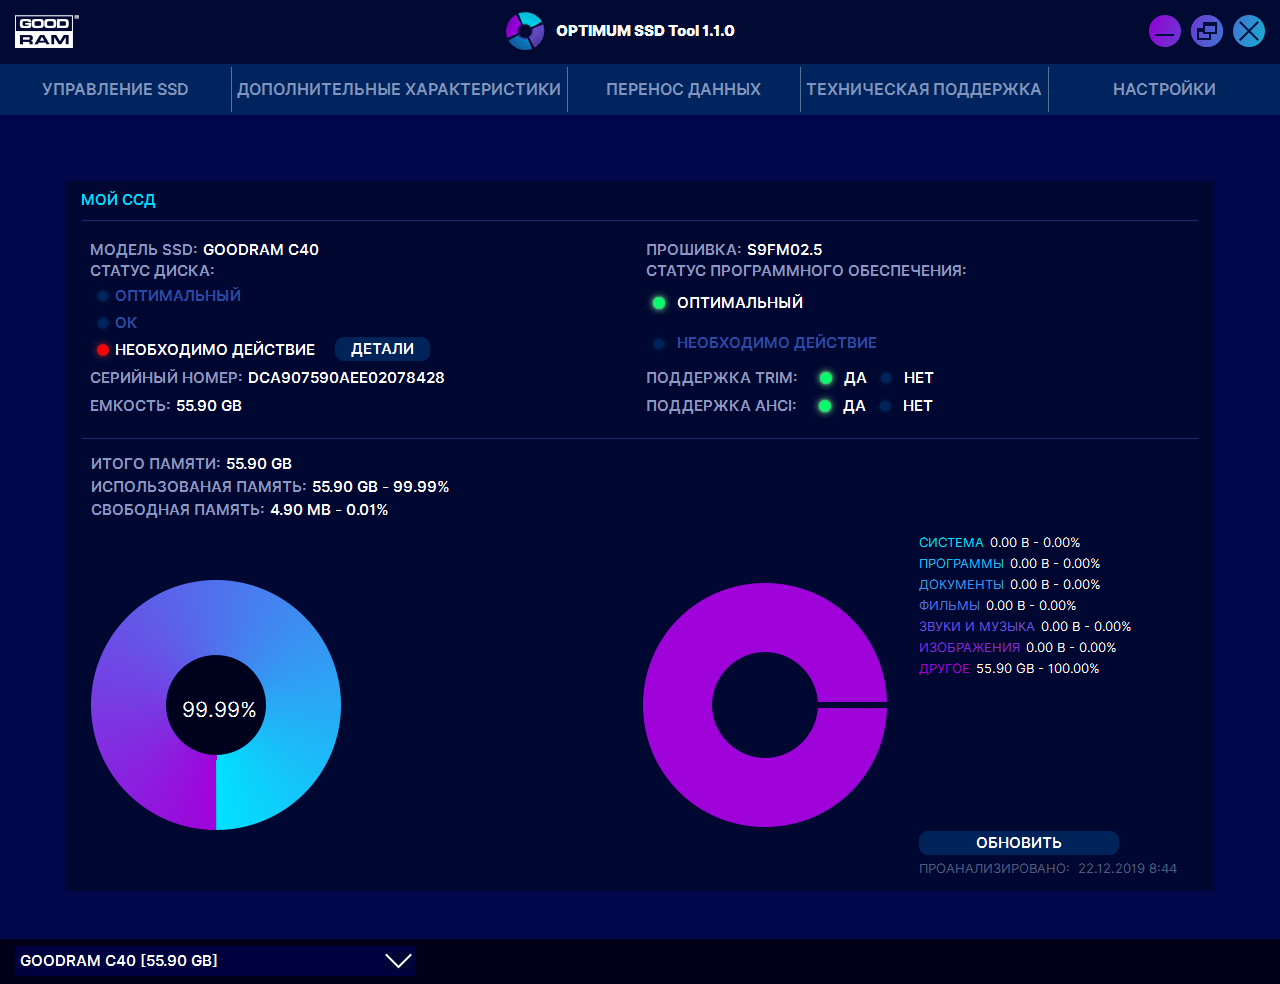The width and height of the screenshot is (1280, 984).
Task: Switch to ДОПОЛНИТЕЛЬНЫЕ ХАРАКТЕРИСТИКИ tab
Action: (399, 89)
